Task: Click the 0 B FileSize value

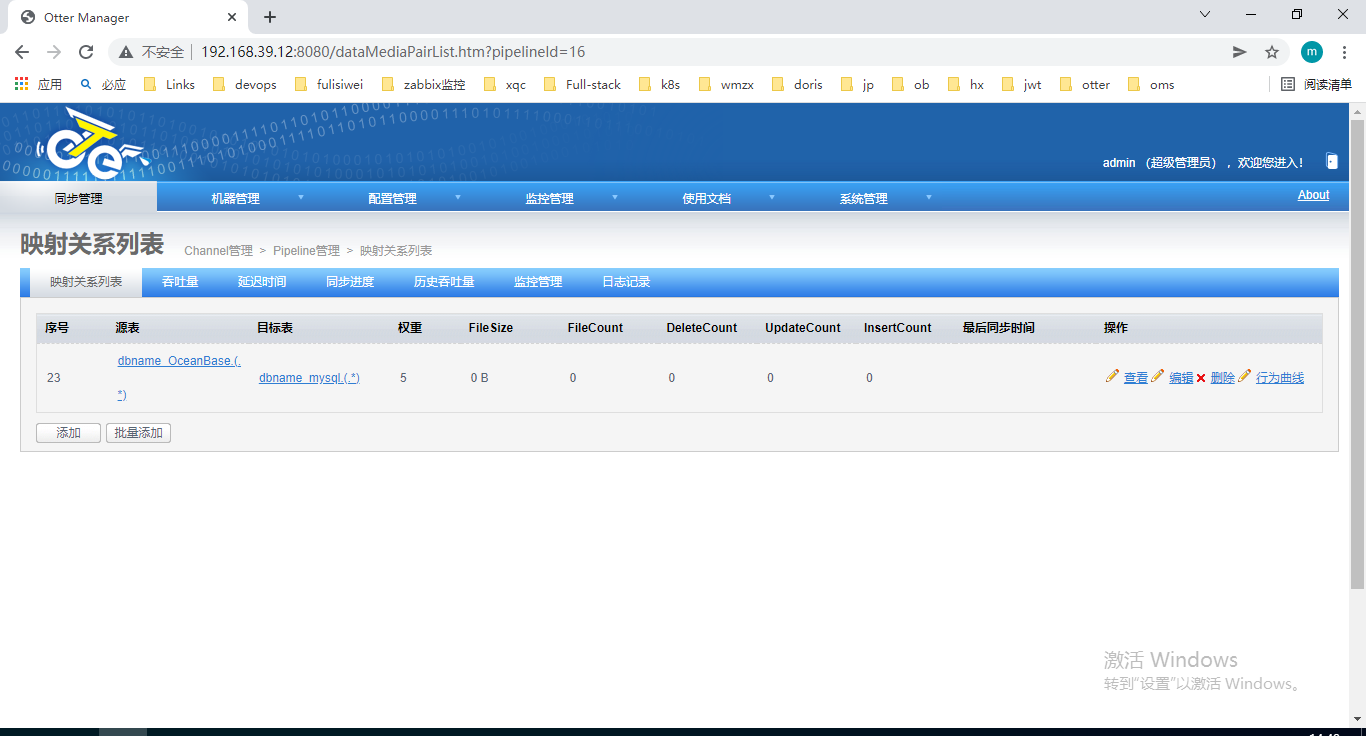Action: (479, 378)
